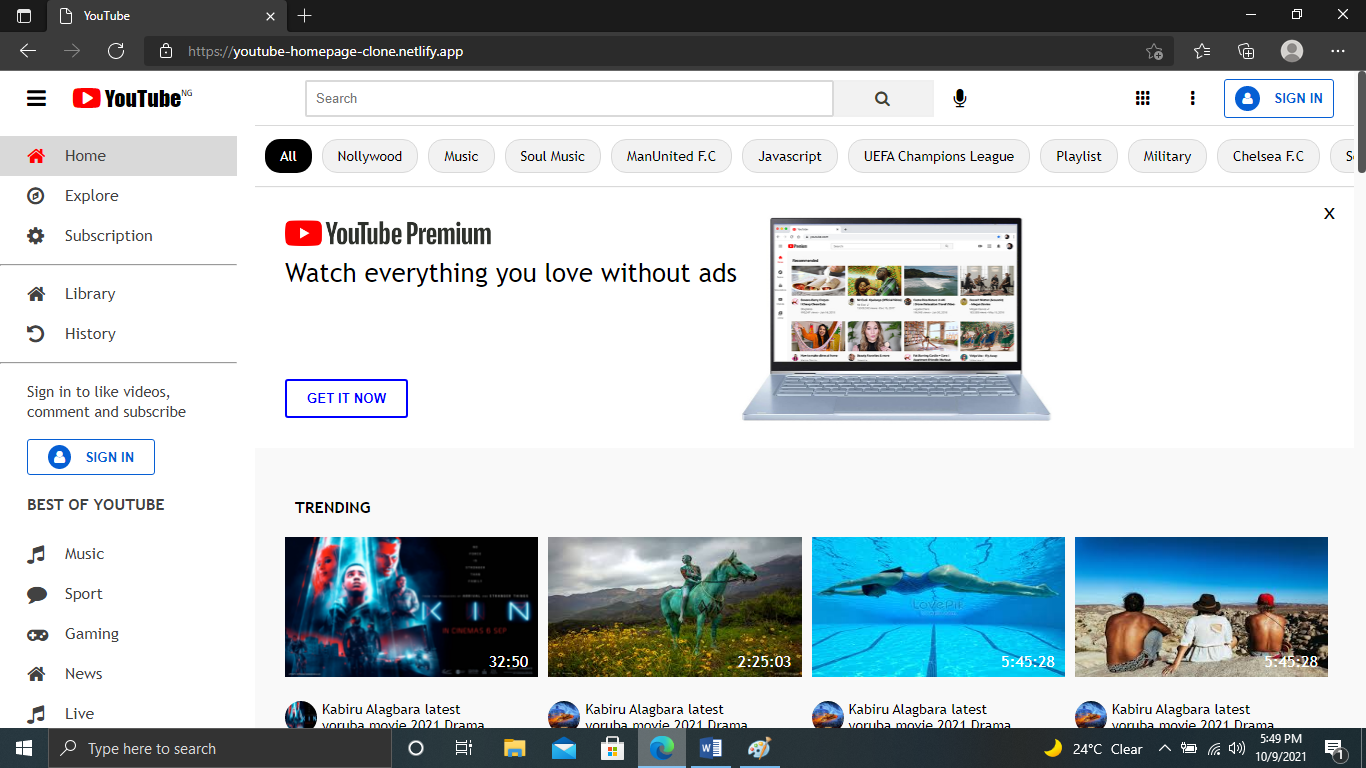
Task: Select the UEFA Champions League chip
Action: pyautogui.click(x=939, y=156)
